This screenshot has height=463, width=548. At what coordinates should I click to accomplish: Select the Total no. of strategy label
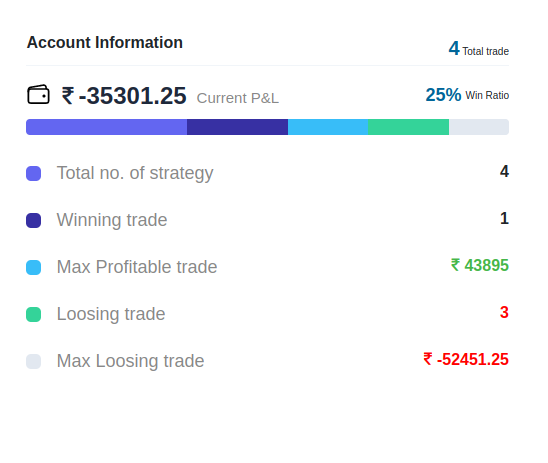[x=135, y=173]
